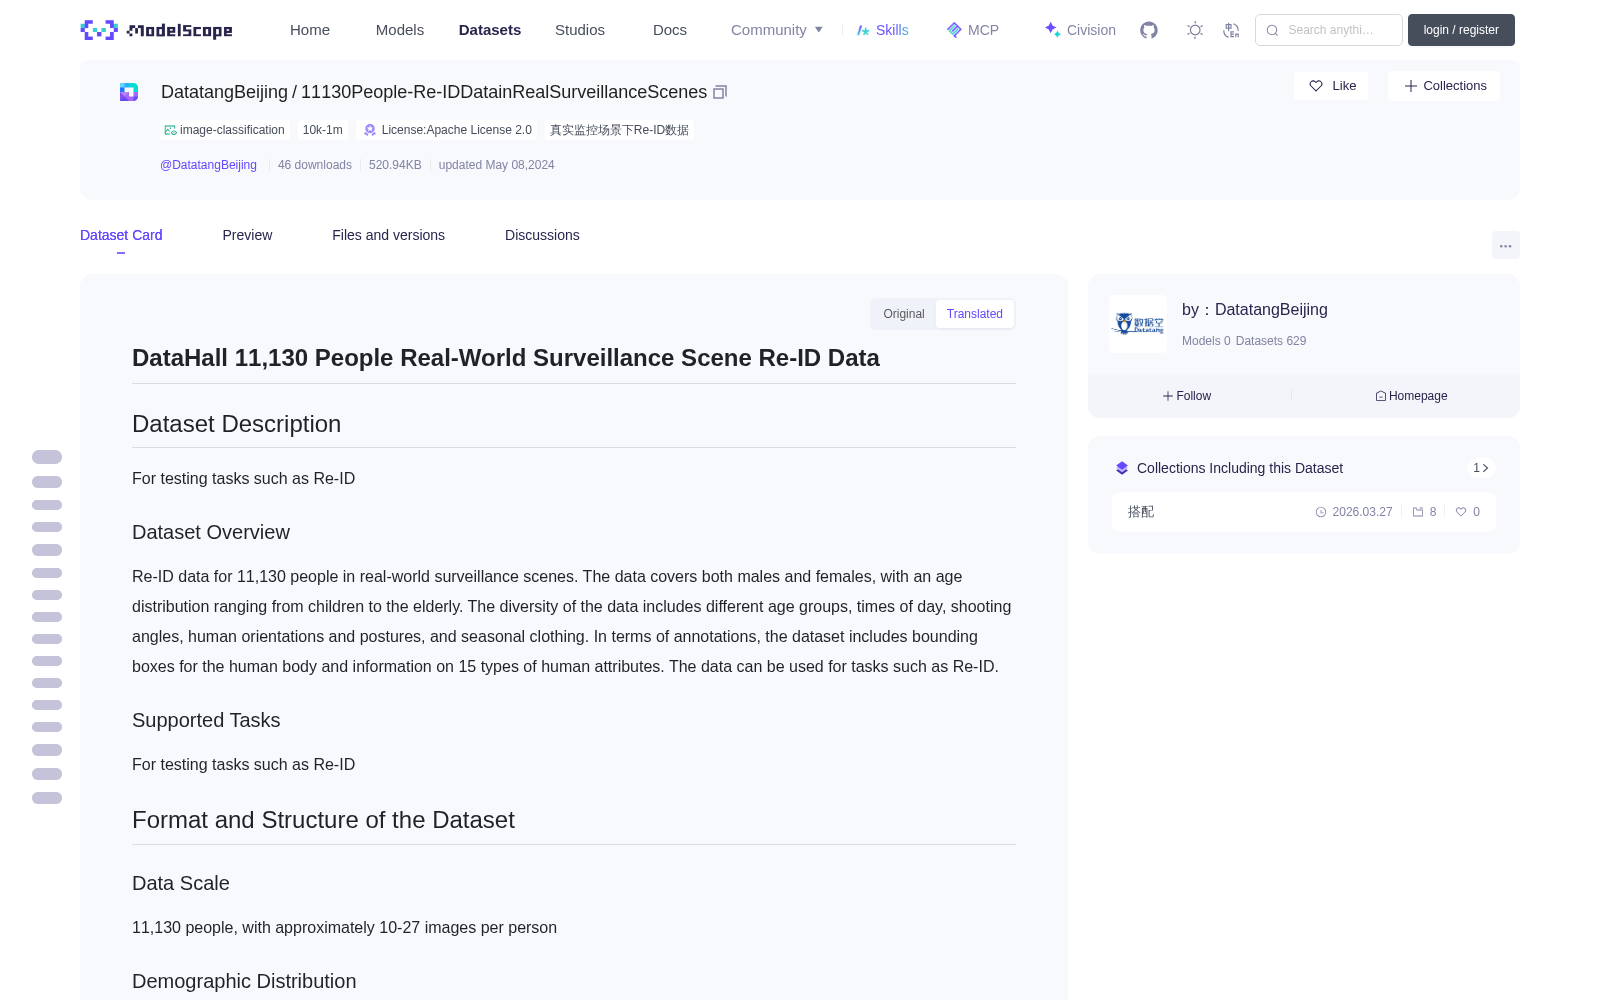Open the Models section
Screen dimensions: 1600x1000
(400, 30)
